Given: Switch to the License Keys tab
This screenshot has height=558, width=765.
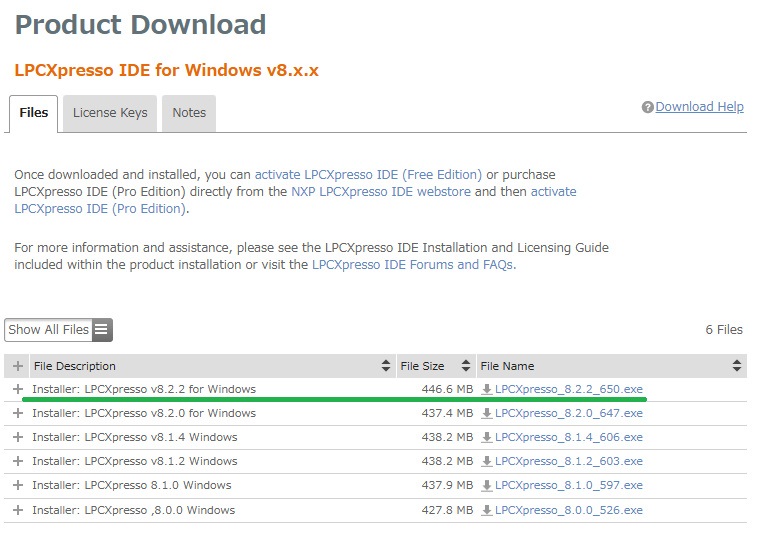Looking at the screenshot, I should click(x=110, y=113).
